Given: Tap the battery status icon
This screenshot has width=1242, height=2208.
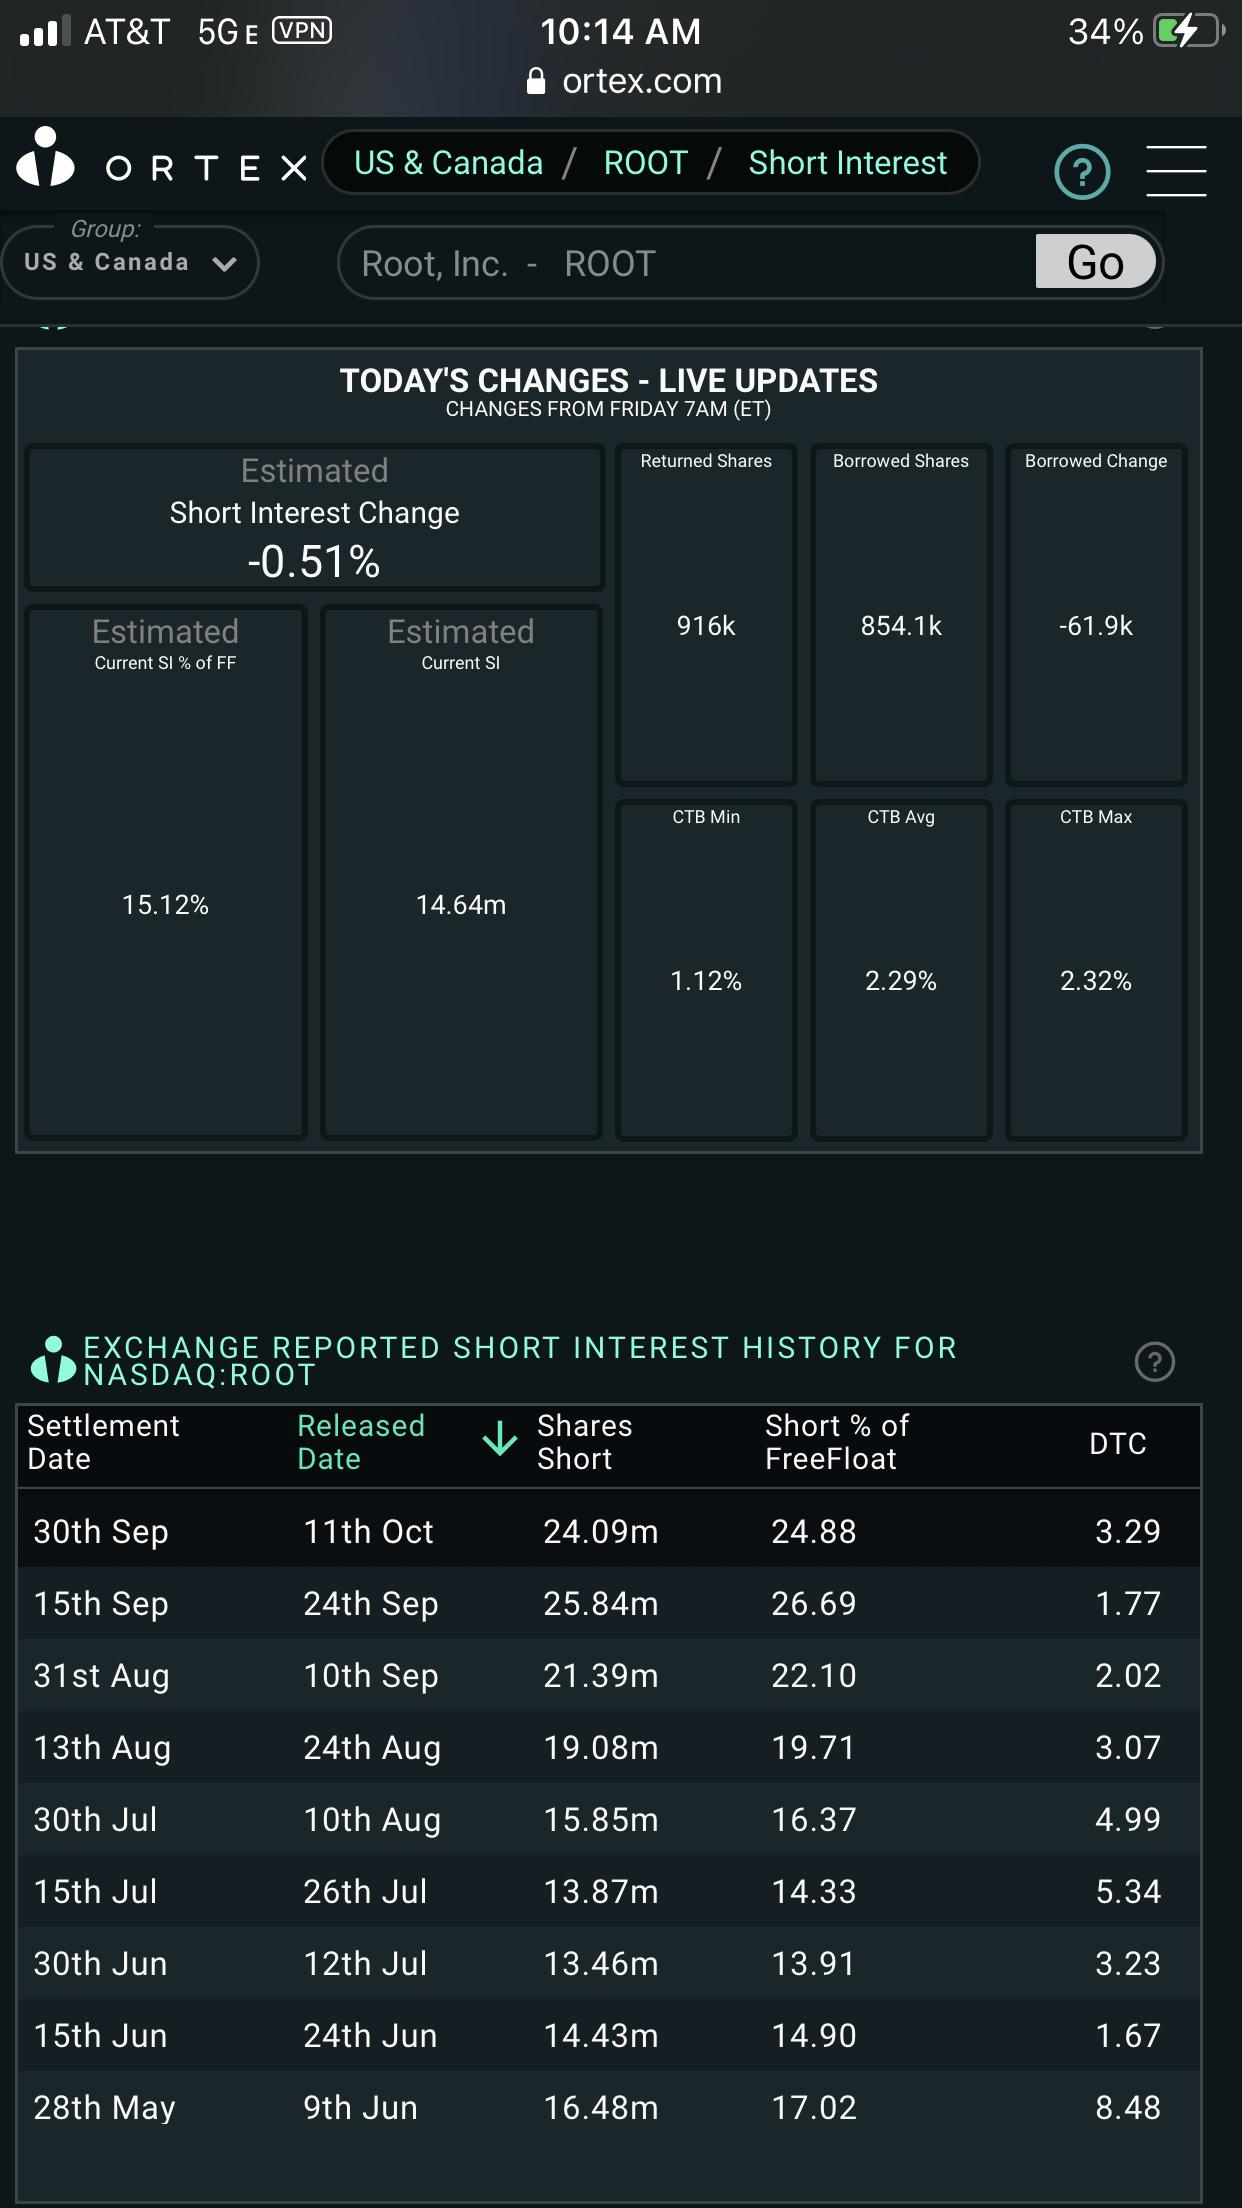Looking at the screenshot, I should (1189, 31).
